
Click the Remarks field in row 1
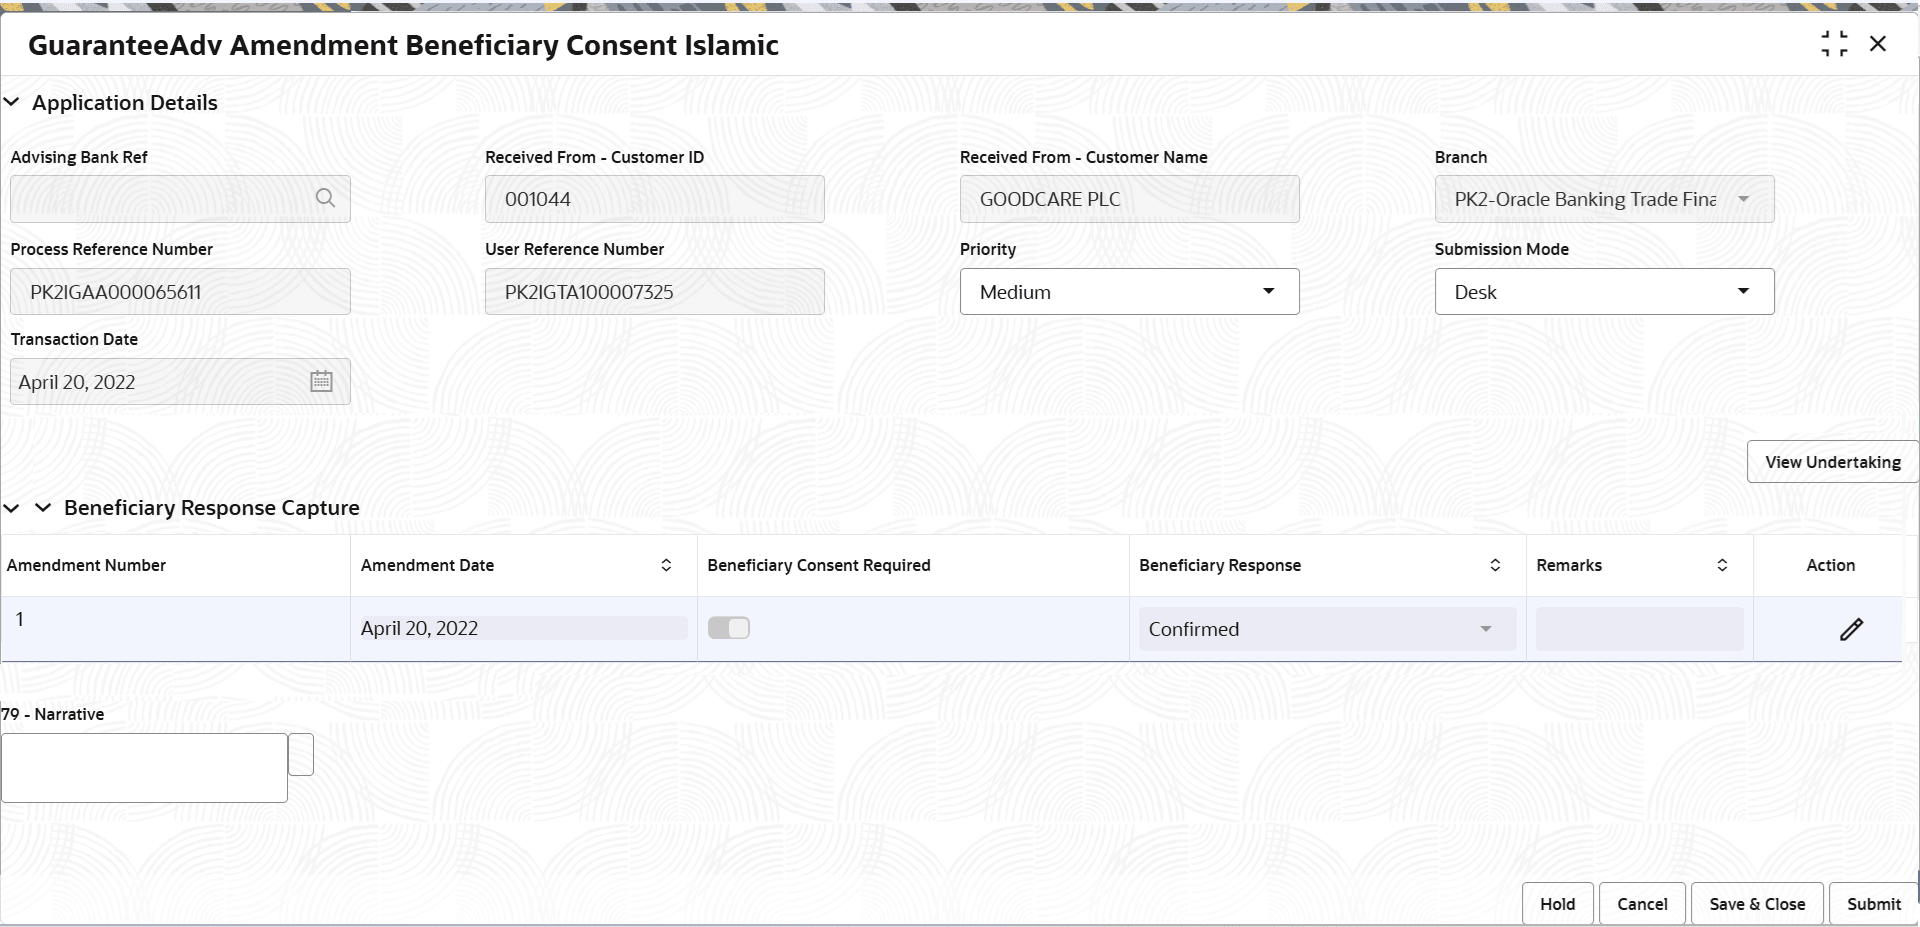(x=1639, y=629)
